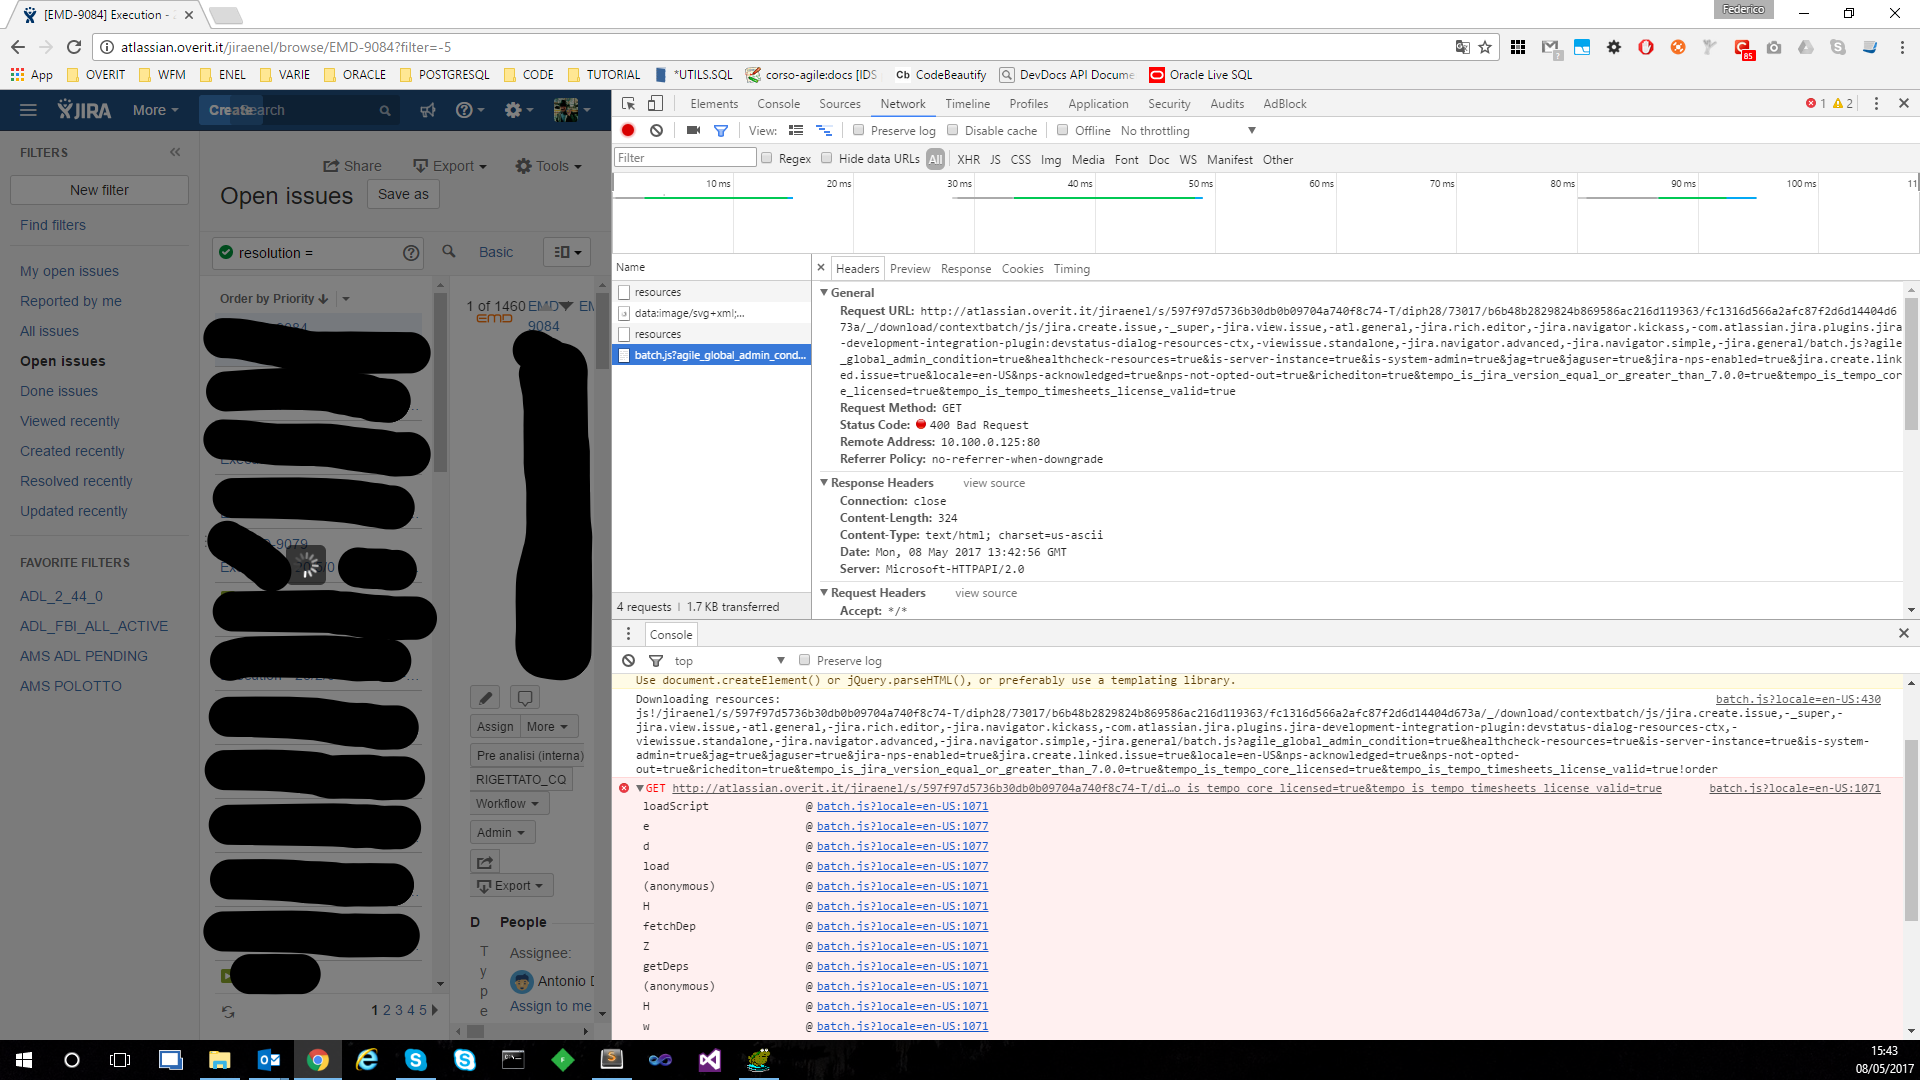Bookmark this page with the star
This screenshot has width=1920, height=1080.
[1485, 47]
